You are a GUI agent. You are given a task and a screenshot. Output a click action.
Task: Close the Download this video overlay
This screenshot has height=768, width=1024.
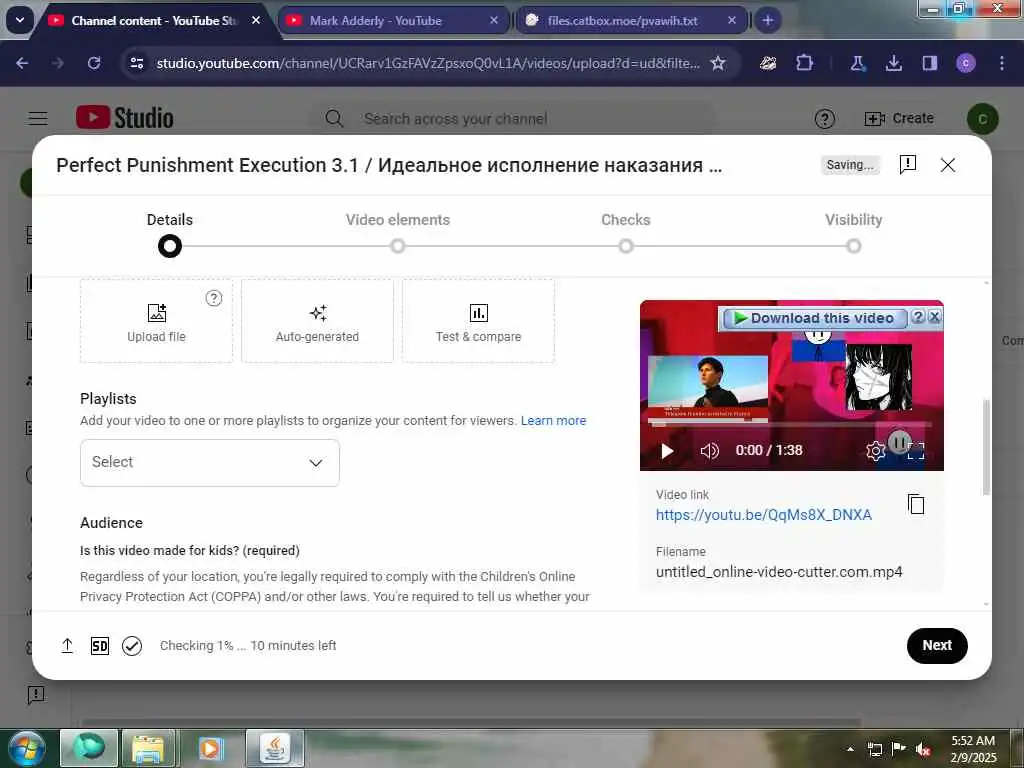coord(935,317)
